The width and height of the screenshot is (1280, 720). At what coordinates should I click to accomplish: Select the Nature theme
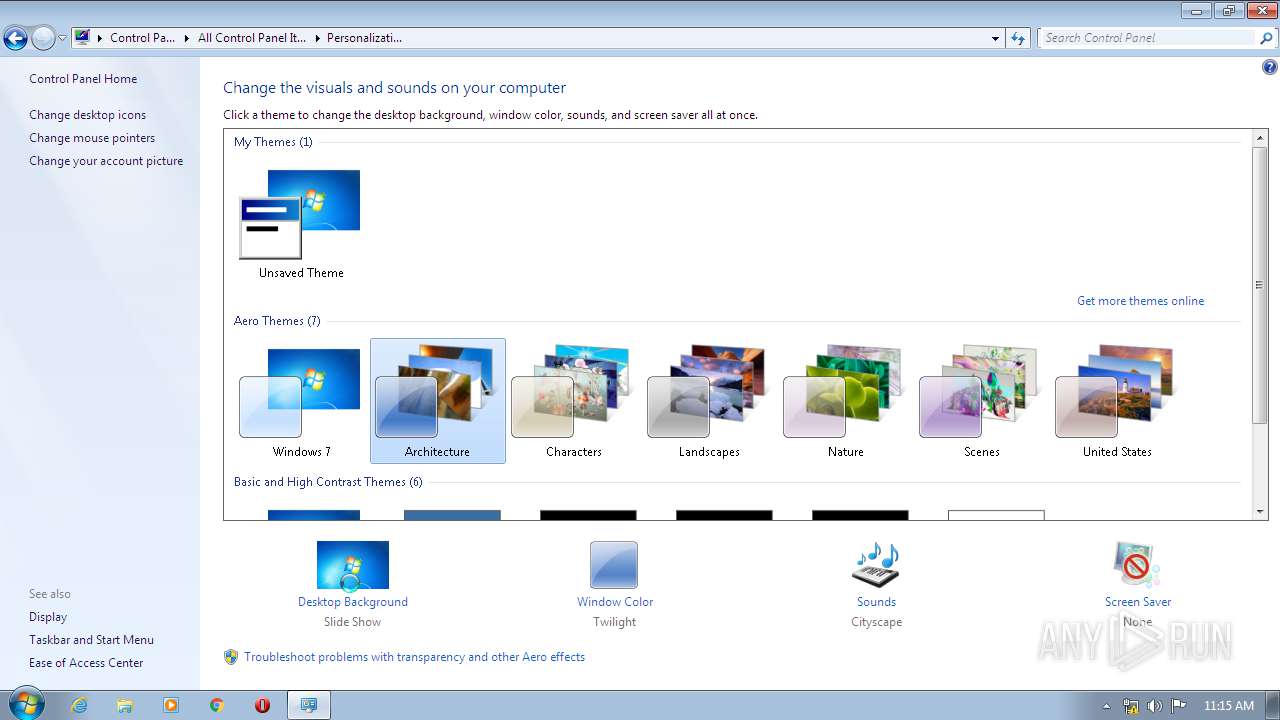point(846,401)
